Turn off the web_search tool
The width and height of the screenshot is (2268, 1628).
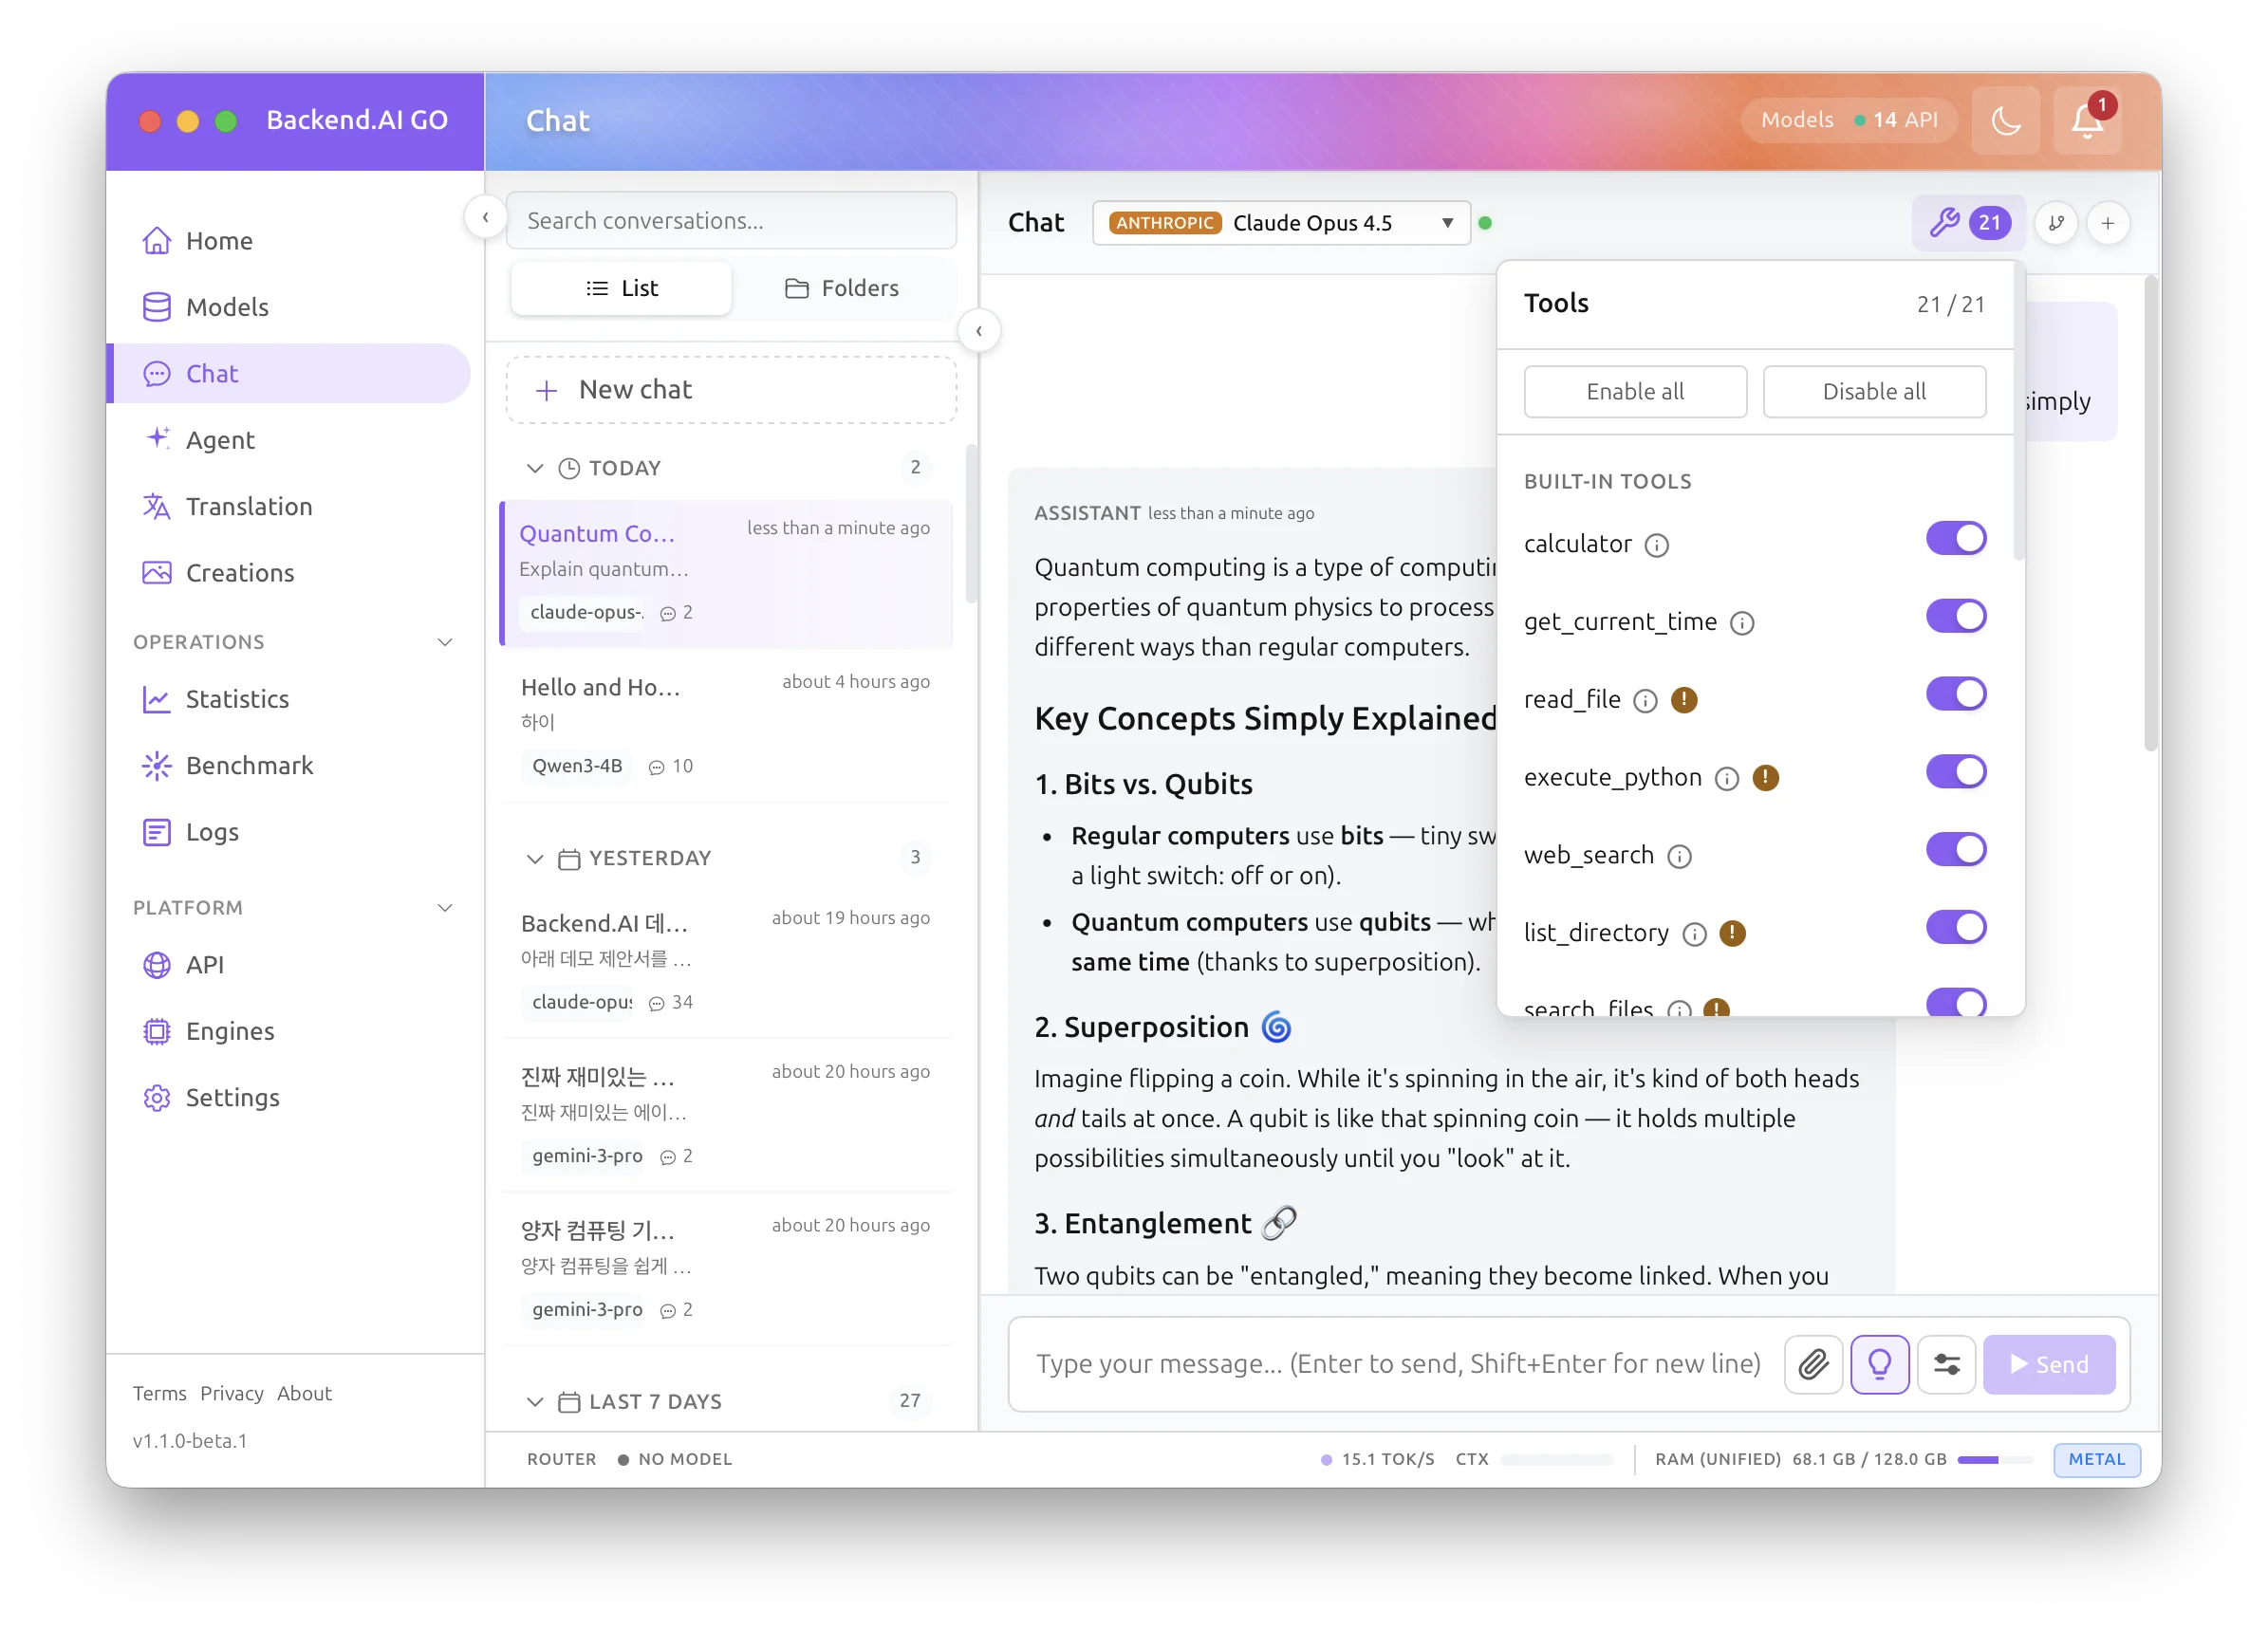tap(1956, 849)
